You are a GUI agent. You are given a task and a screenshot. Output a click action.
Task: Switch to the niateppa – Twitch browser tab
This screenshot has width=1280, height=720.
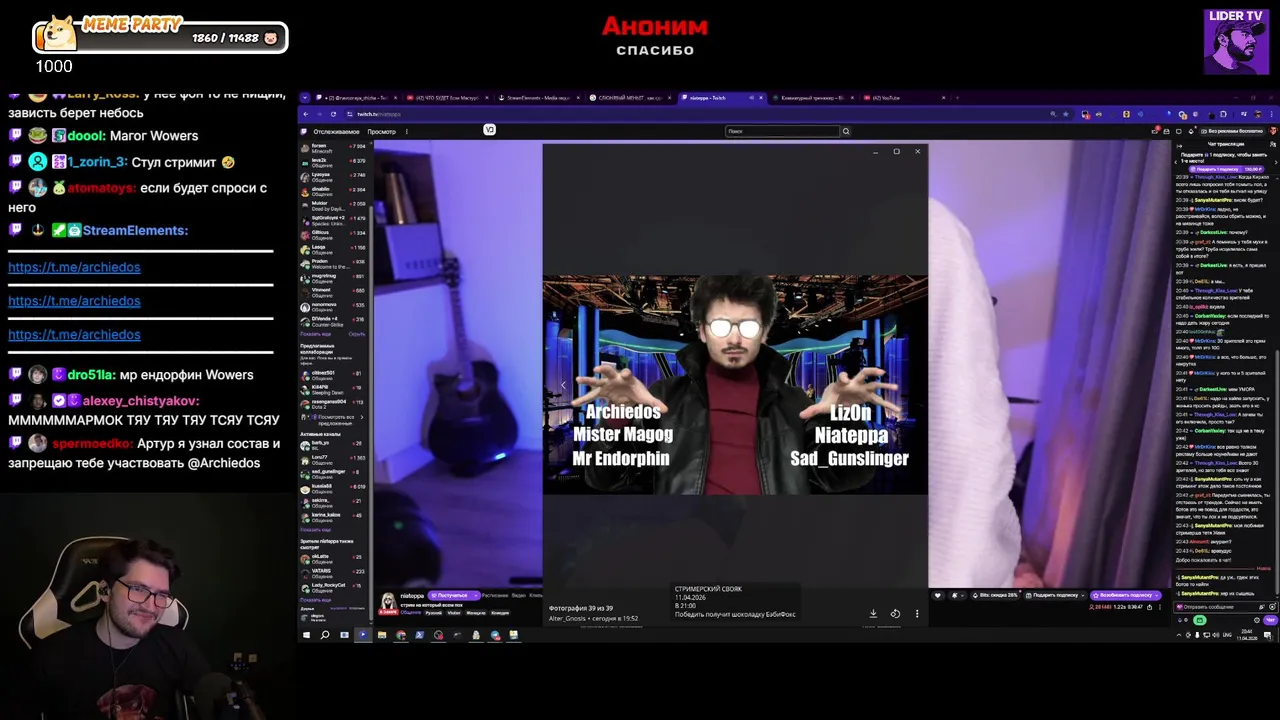722,97
